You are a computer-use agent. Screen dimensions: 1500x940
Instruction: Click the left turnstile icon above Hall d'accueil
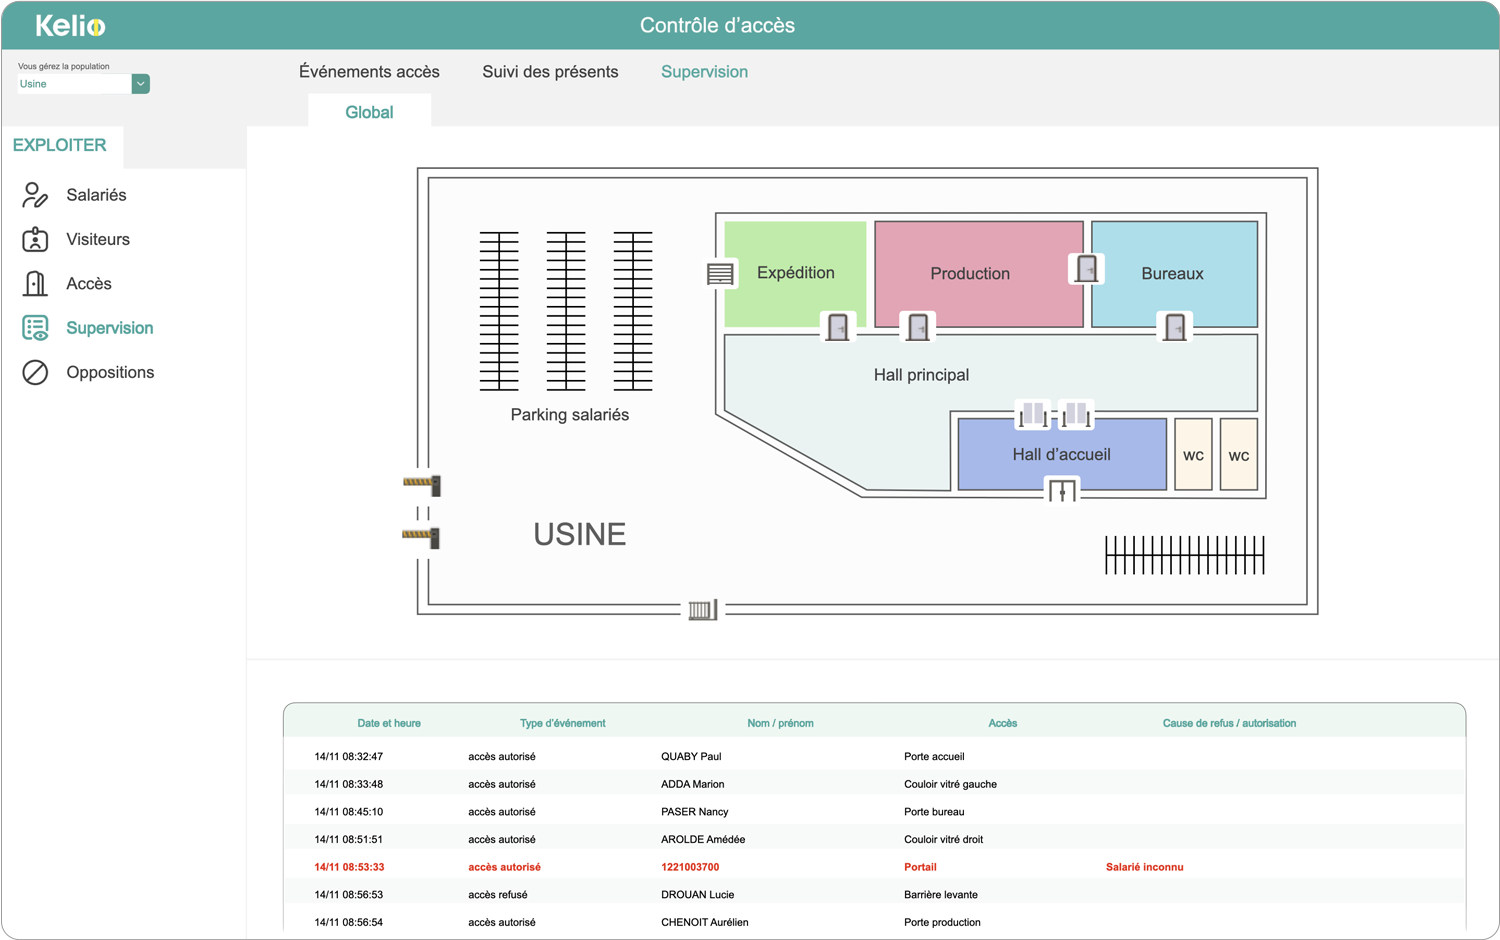point(1033,413)
